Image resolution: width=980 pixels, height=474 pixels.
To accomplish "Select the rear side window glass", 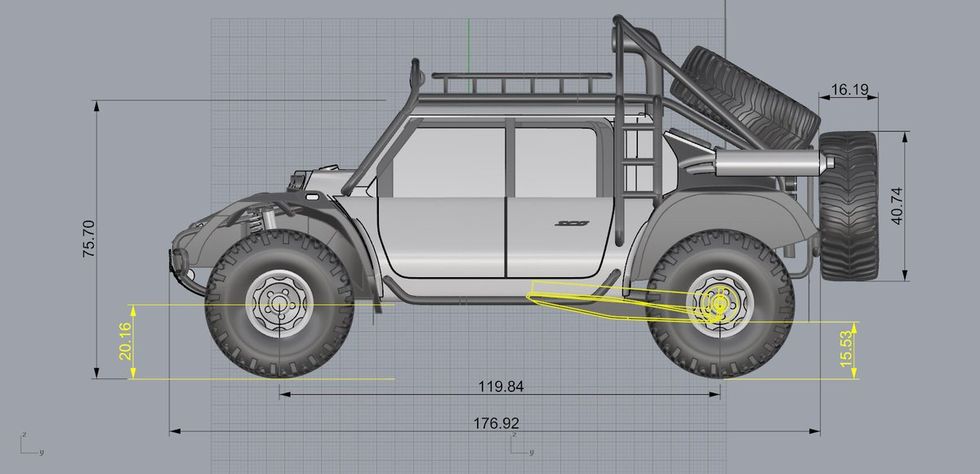I will pos(556,161).
